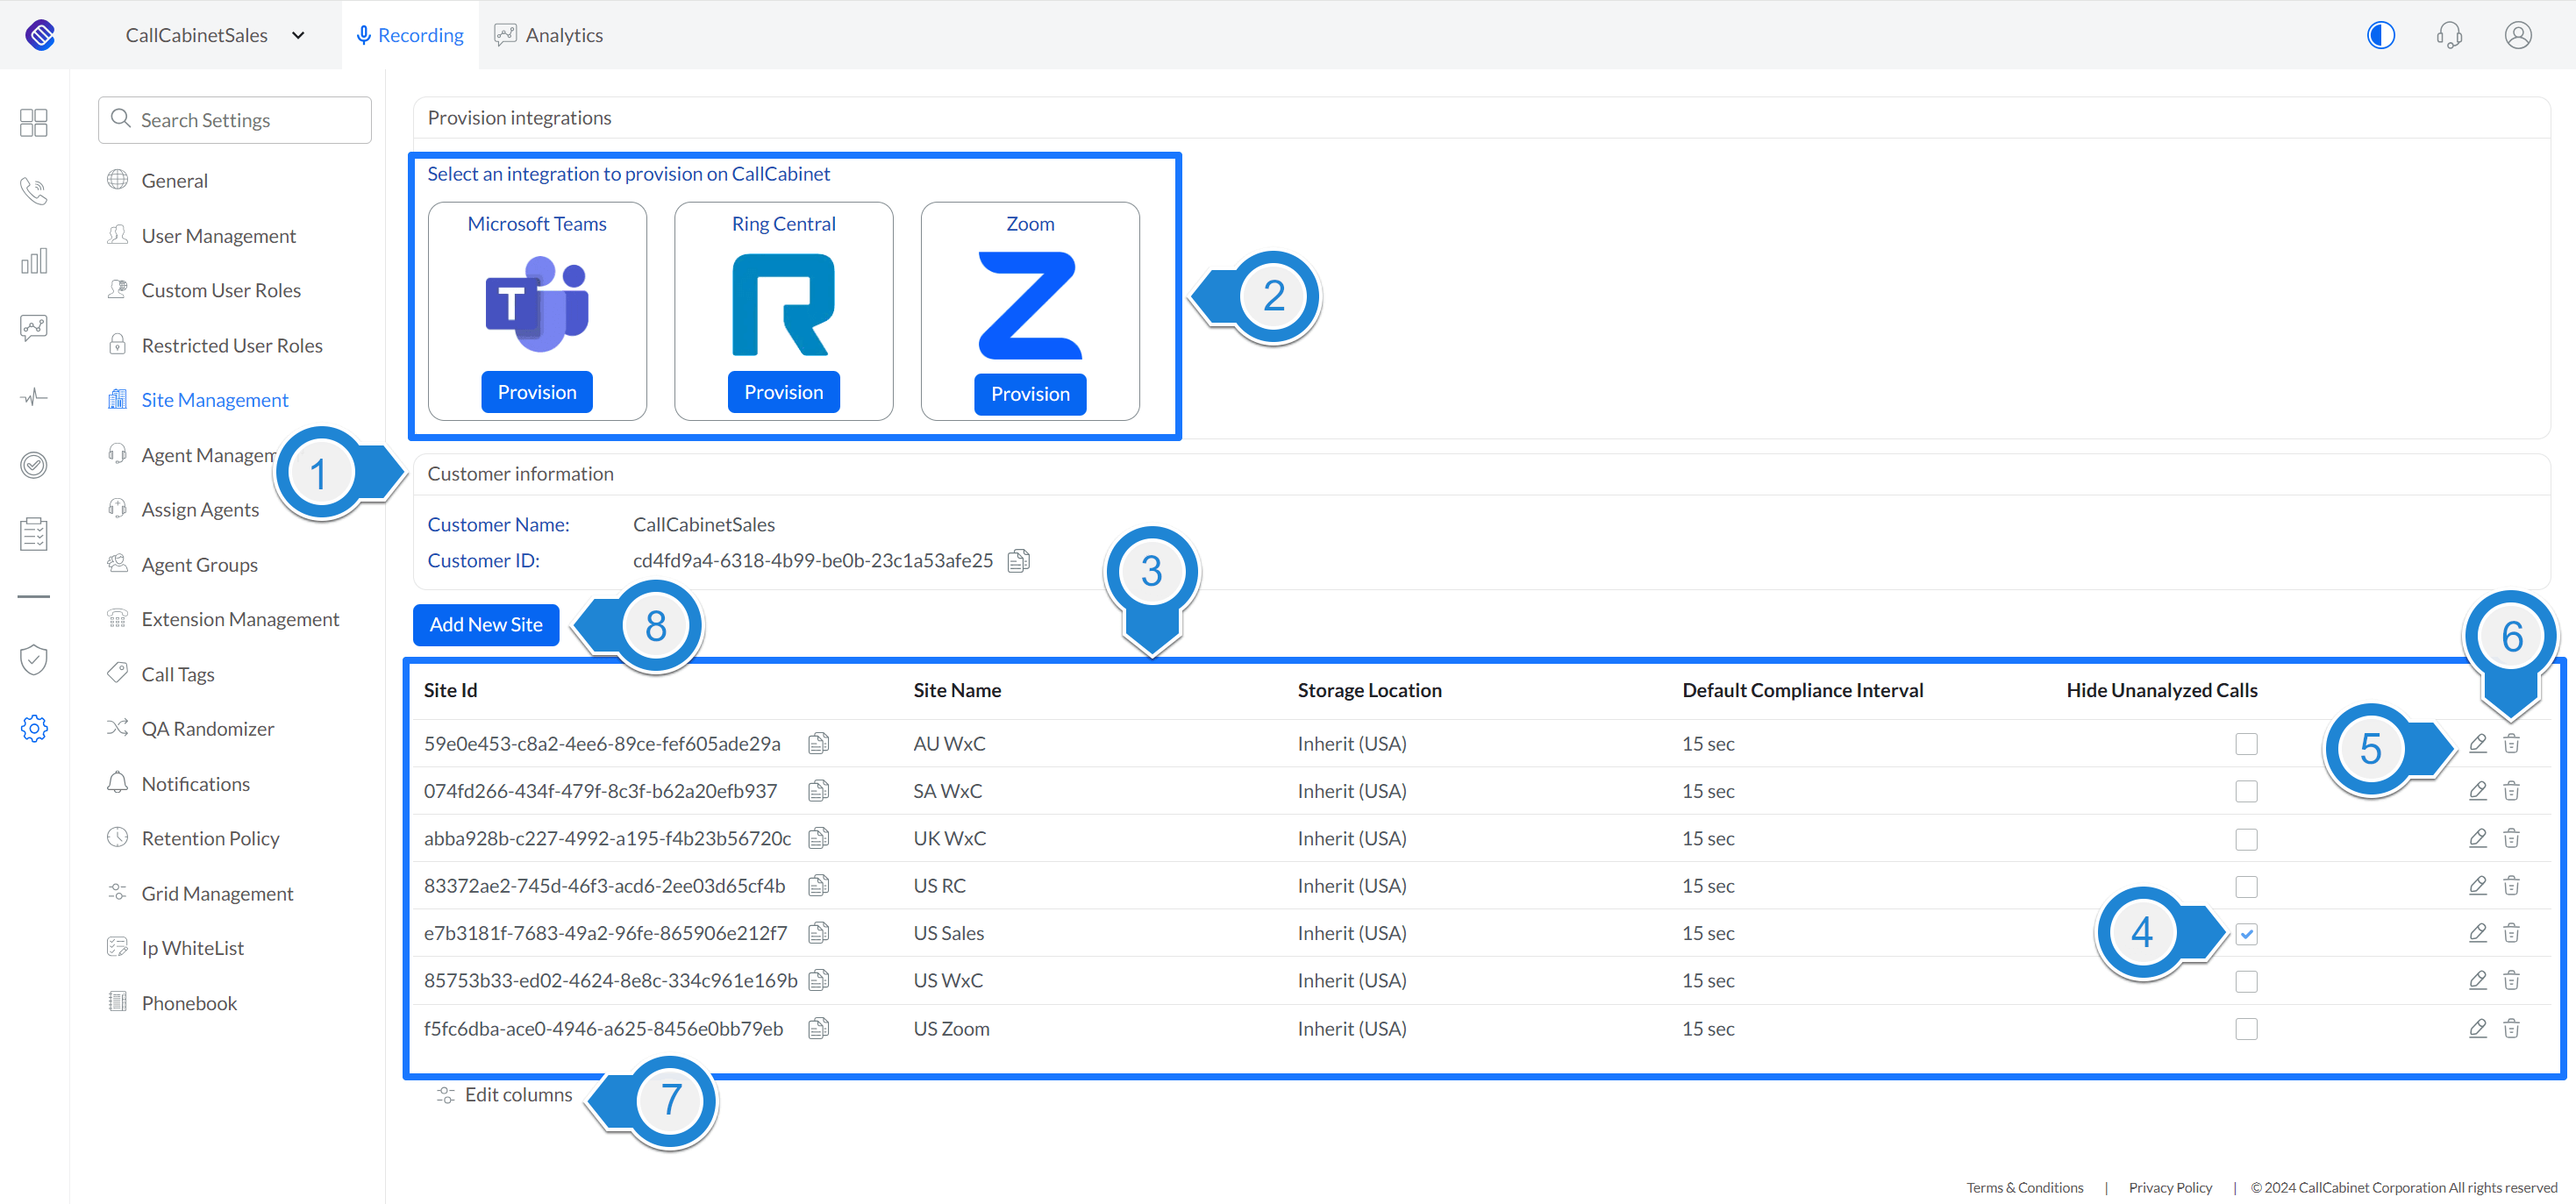This screenshot has width=2576, height=1204.
Task: Click Add New Site button
Action: tap(486, 625)
